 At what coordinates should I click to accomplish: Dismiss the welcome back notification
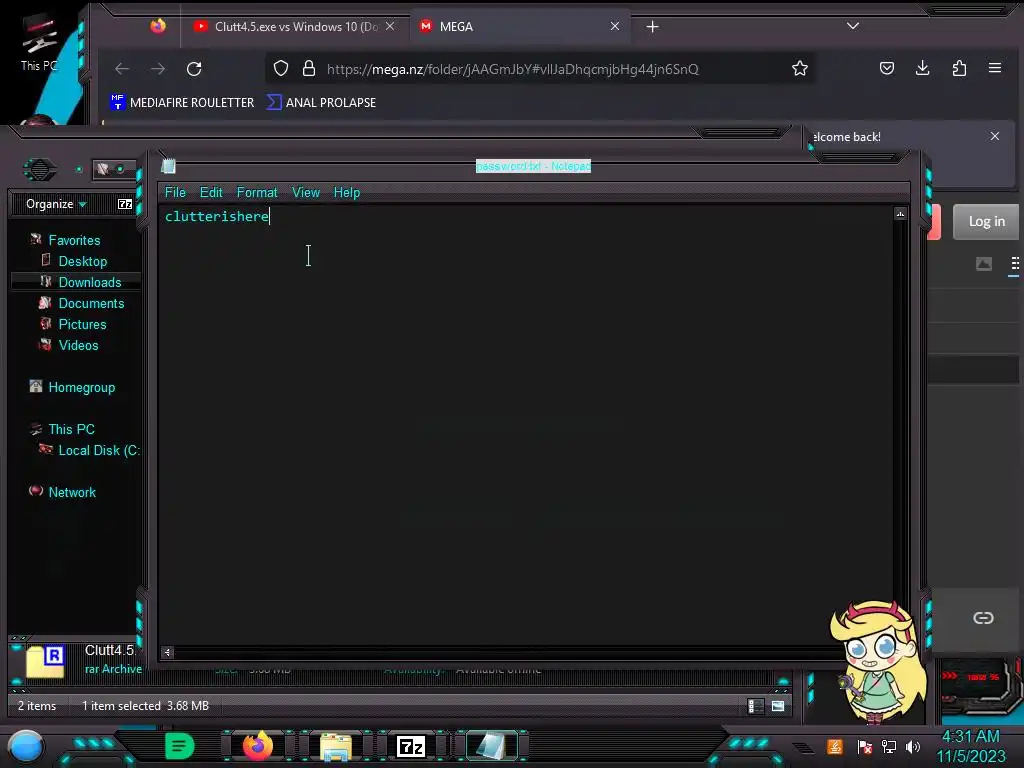click(995, 136)
